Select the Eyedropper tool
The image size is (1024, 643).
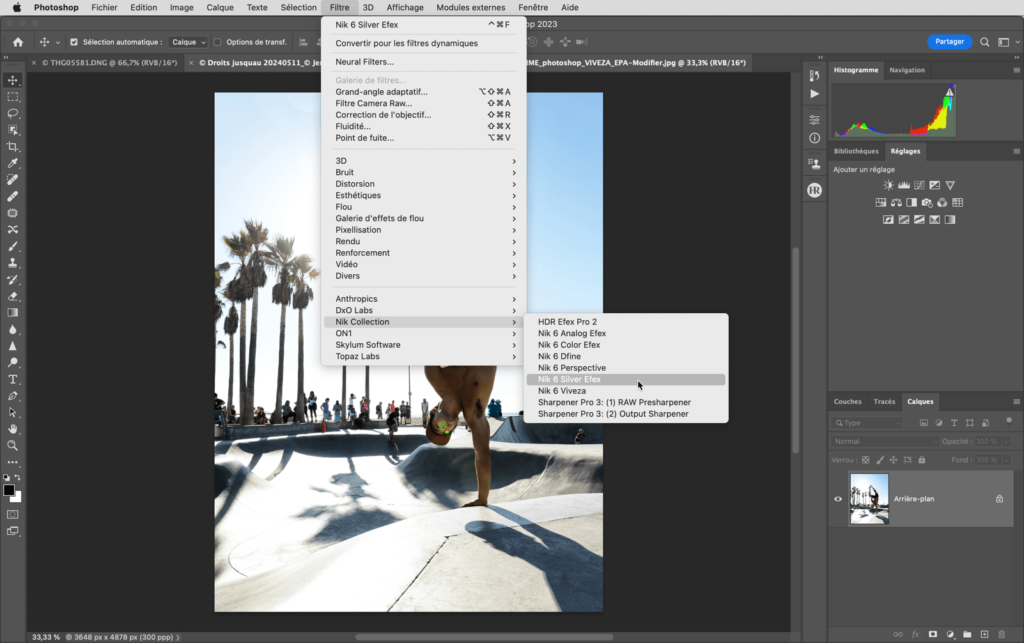(12, 163)
